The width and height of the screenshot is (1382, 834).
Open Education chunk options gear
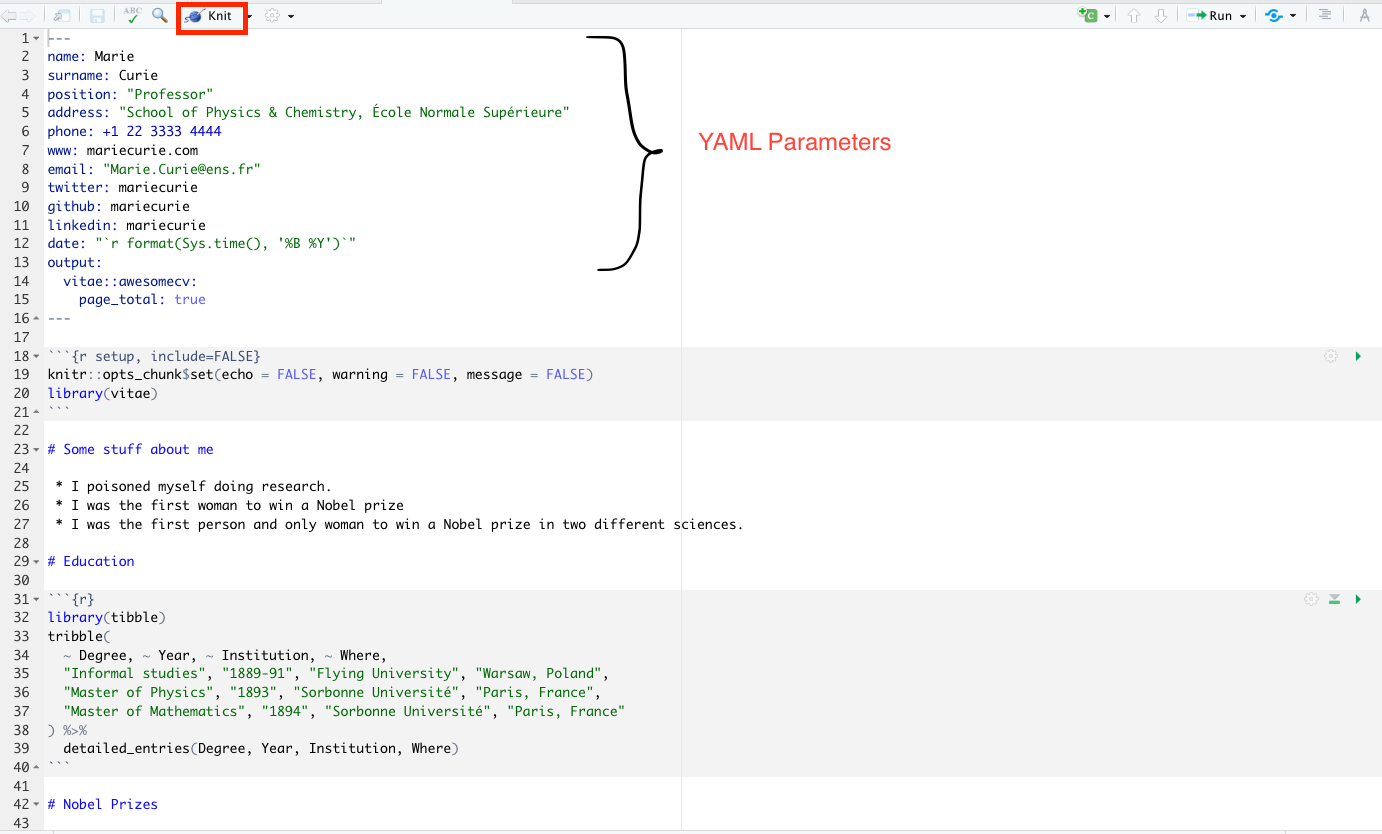[1311, 599]
